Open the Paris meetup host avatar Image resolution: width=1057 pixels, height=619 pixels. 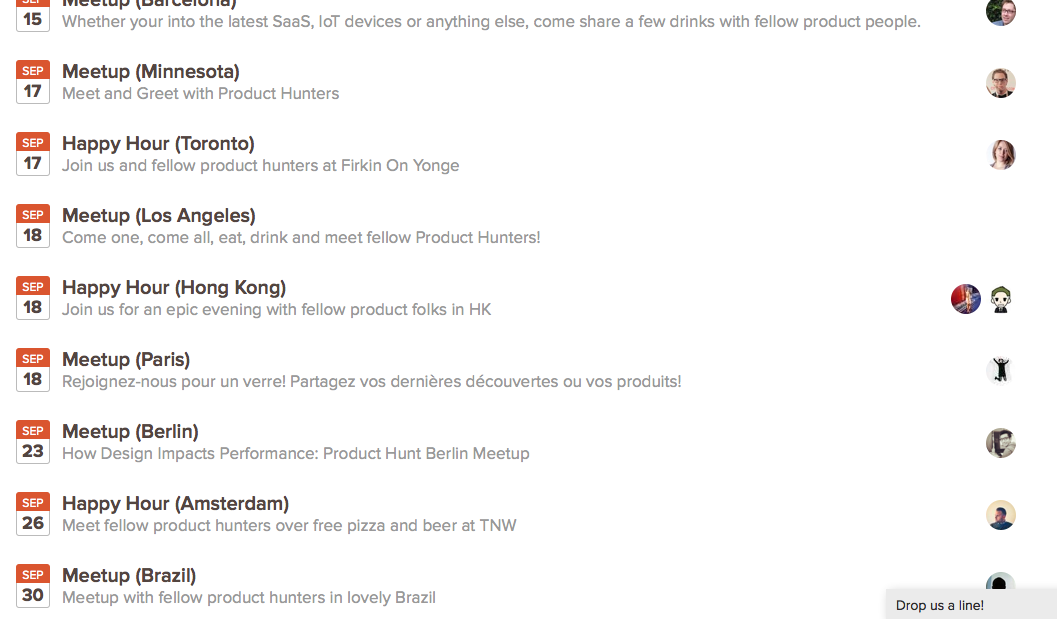(x=1000, y=371)
